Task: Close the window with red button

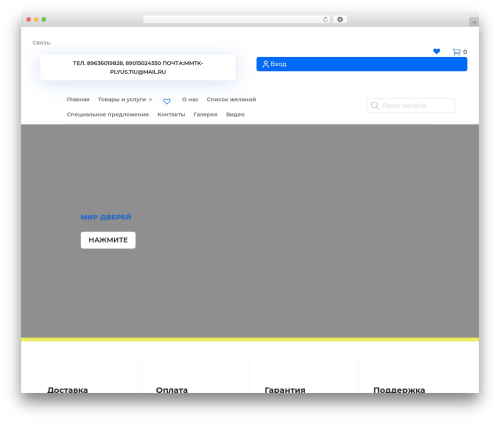Action: pos(29,19)
